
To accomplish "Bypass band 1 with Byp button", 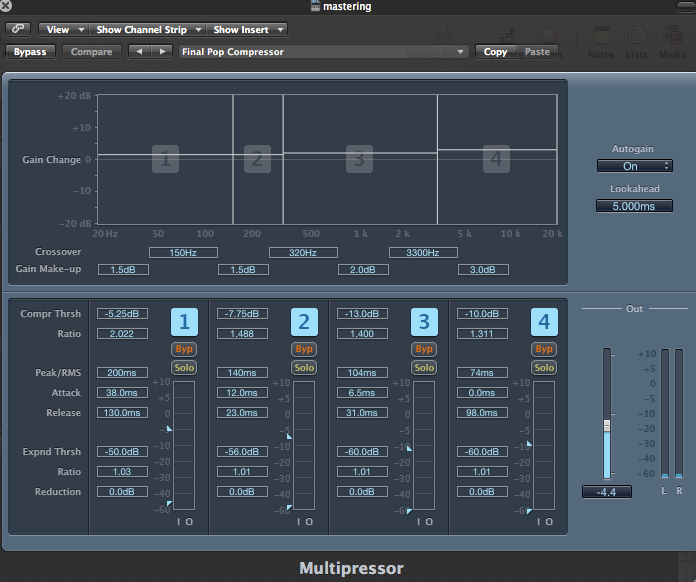I will point(184,349).
